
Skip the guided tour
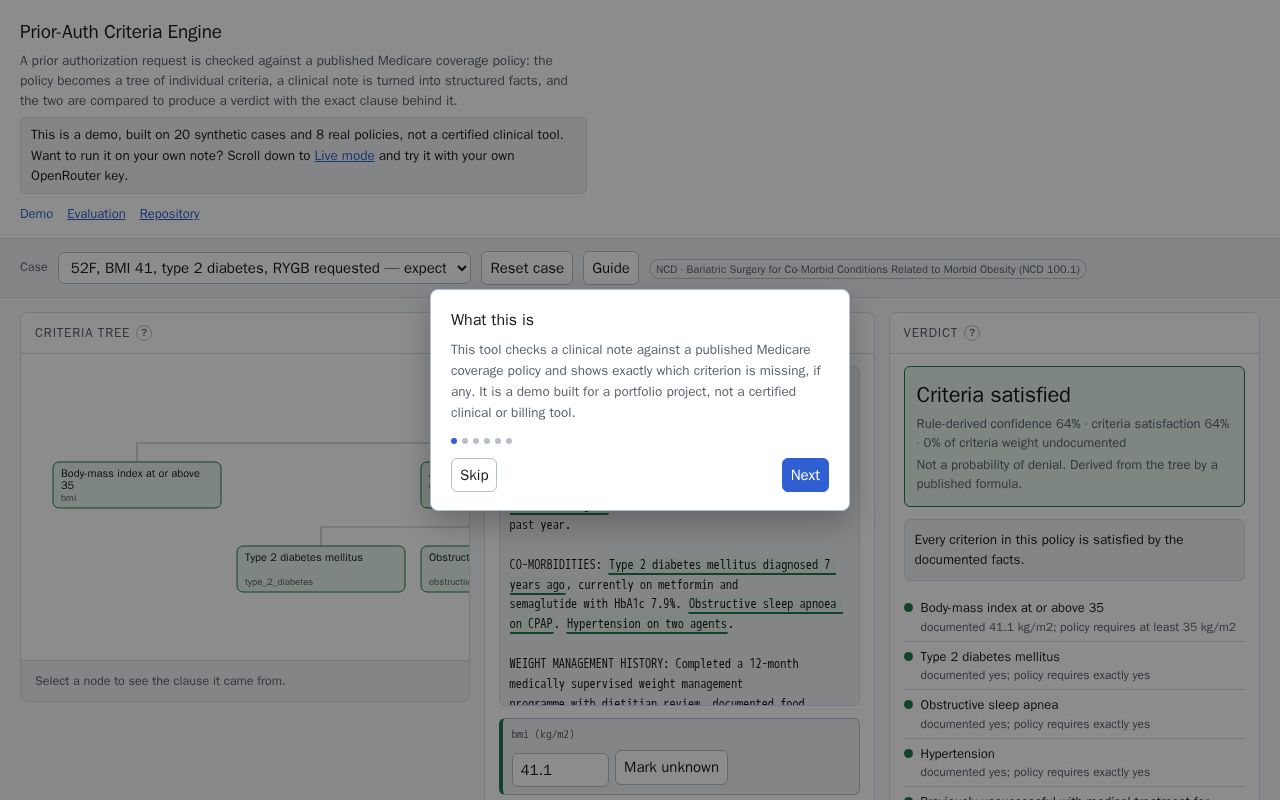click(474, 475)
